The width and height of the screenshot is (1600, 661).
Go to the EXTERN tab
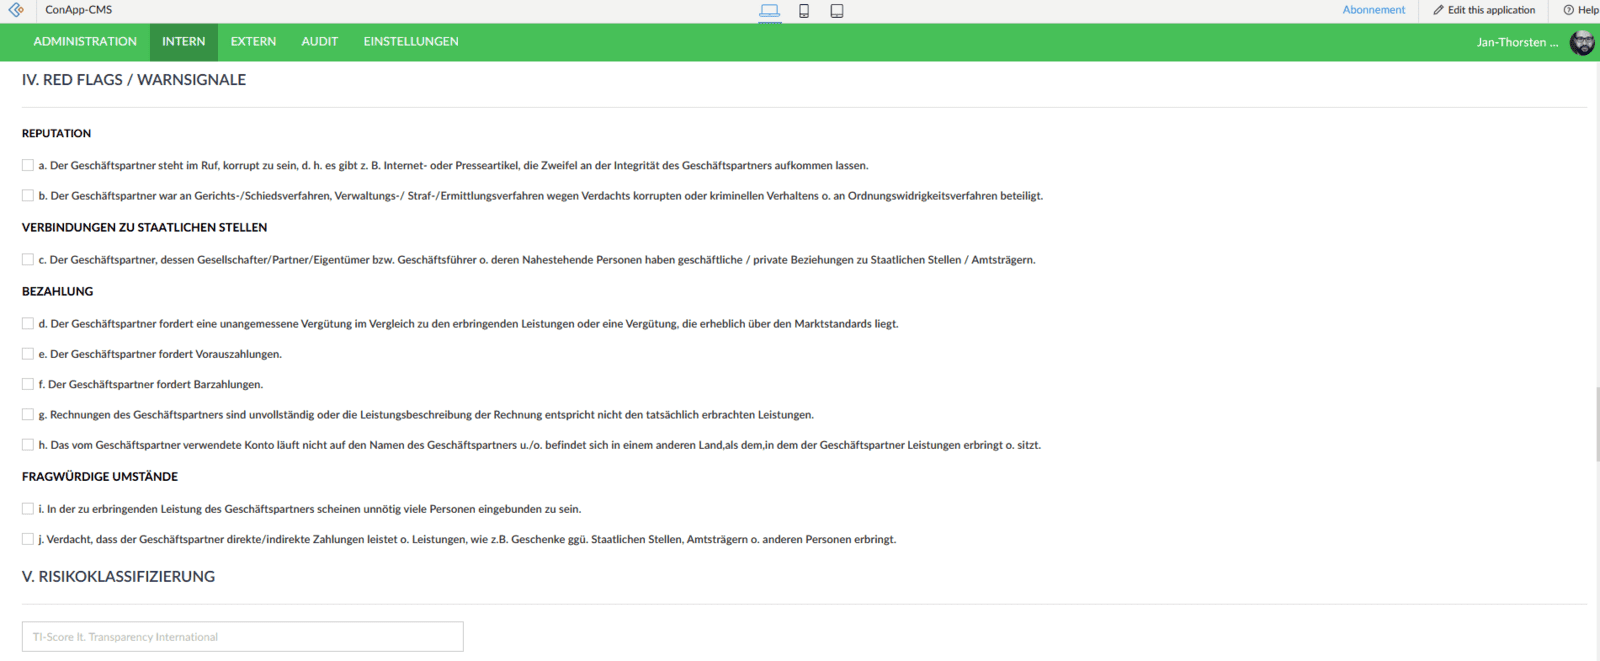253,42
